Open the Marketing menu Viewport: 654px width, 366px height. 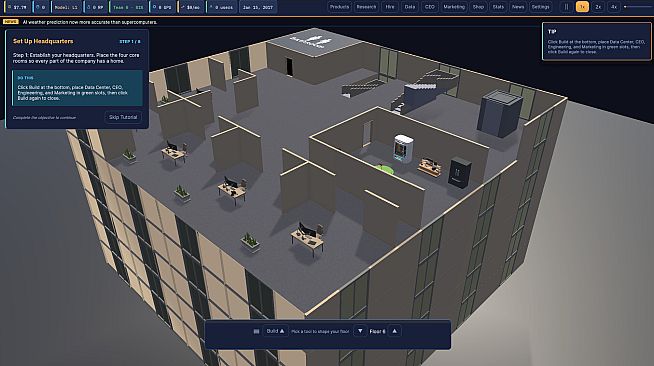pos(454,7)
